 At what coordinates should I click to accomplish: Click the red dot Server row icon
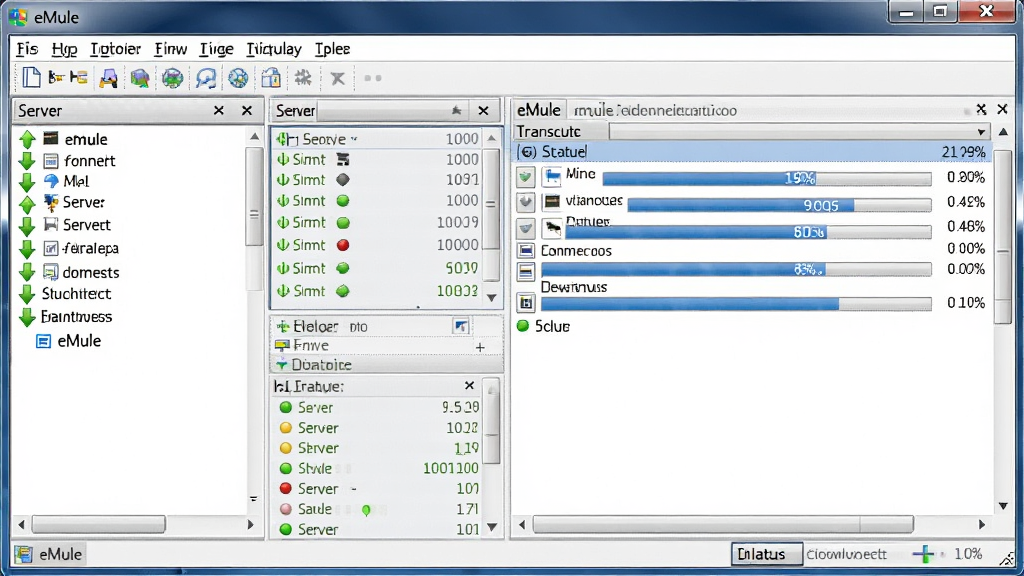point(285,488)
